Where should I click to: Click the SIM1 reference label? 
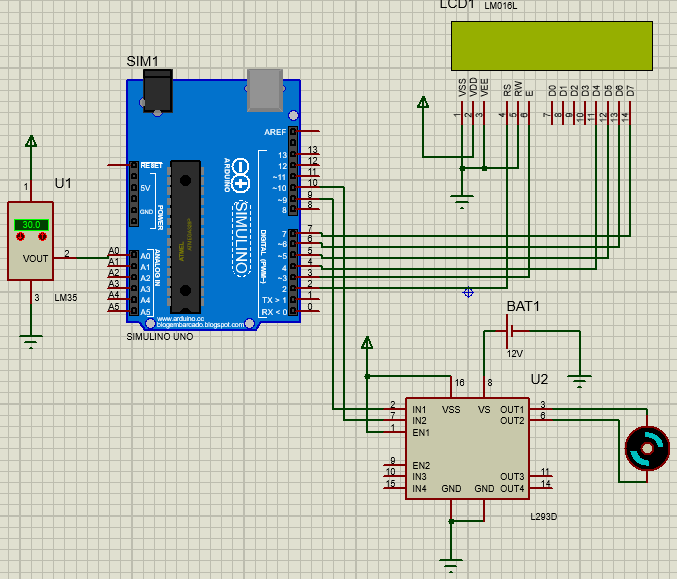coord(142,61)
